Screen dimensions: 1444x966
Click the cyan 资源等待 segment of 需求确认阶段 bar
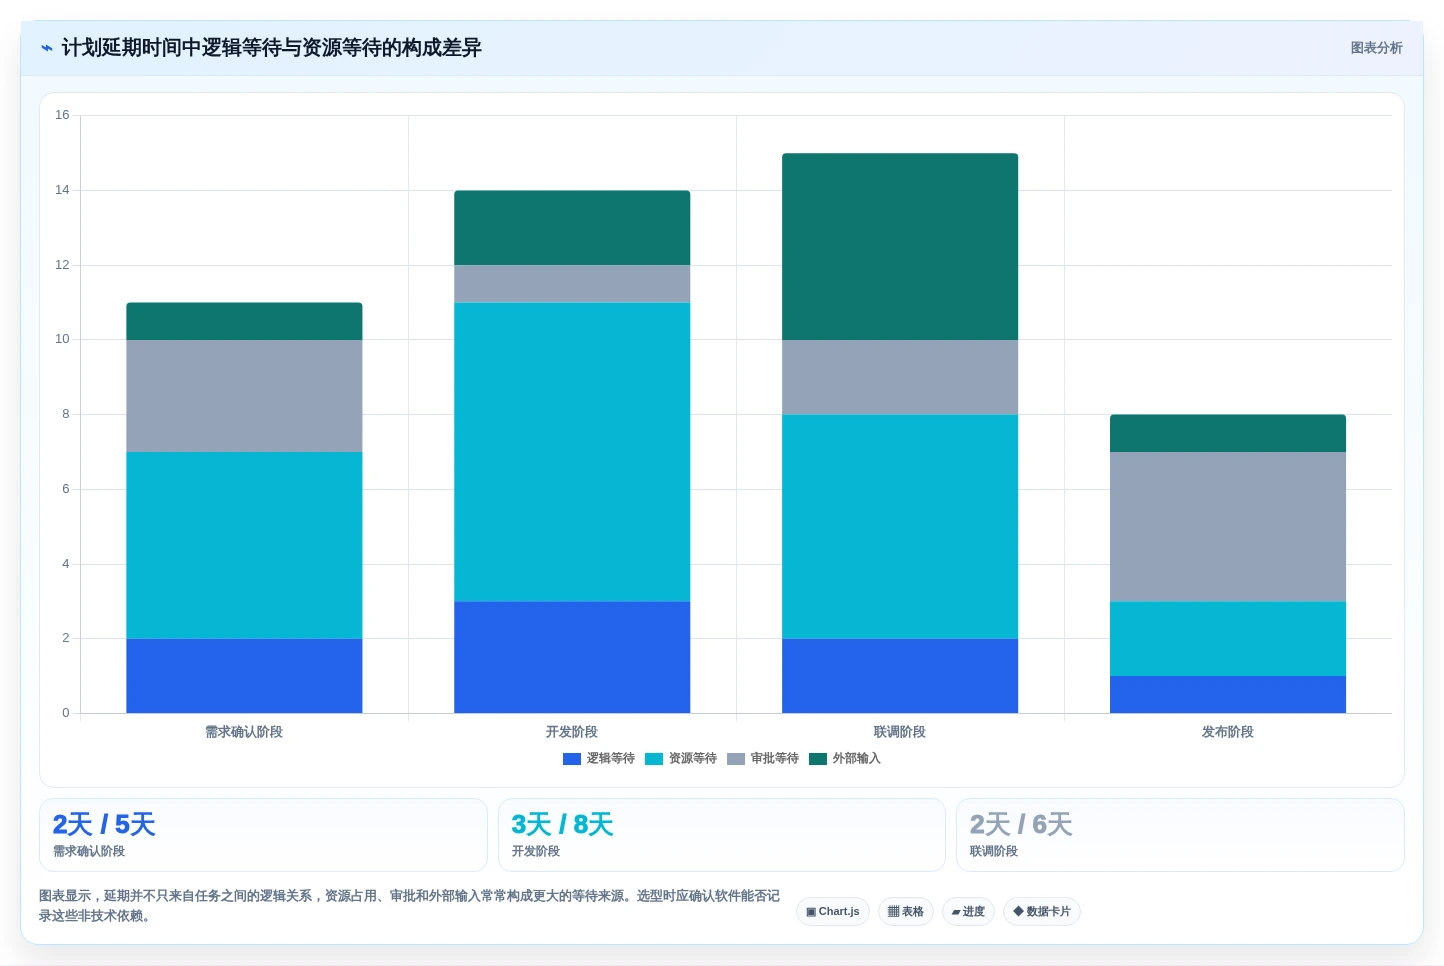point(244,545)
